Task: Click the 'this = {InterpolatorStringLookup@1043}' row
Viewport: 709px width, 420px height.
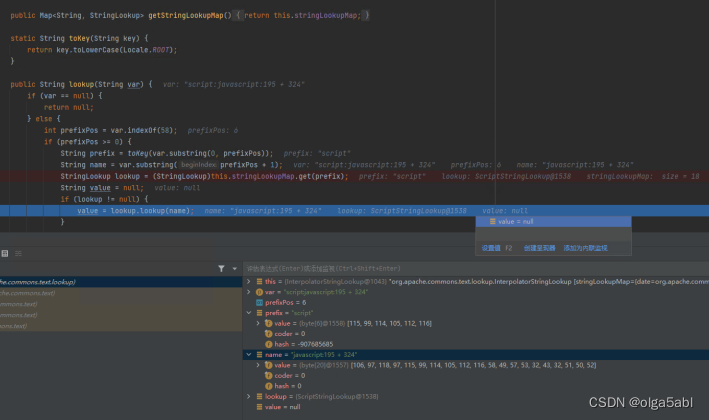Action: coord(476,281)
